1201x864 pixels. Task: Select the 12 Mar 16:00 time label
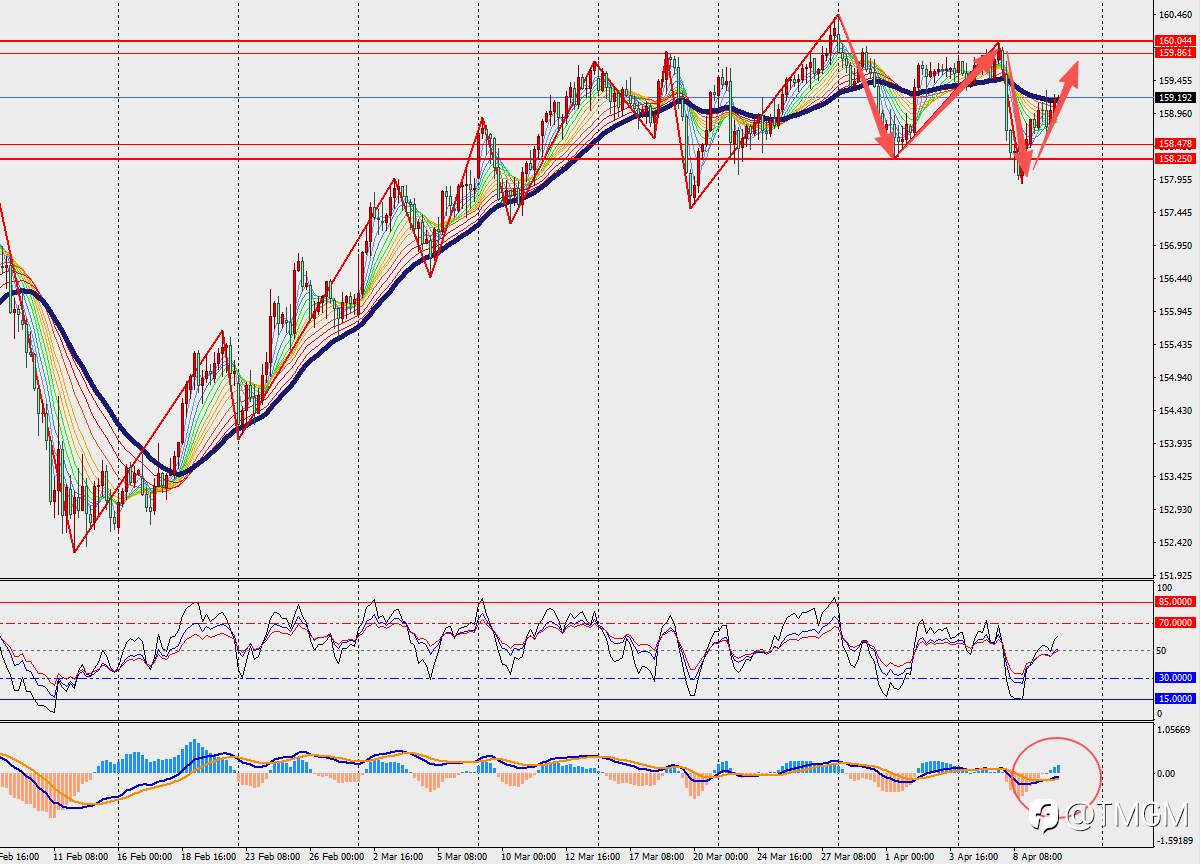[x=592, y=857]
